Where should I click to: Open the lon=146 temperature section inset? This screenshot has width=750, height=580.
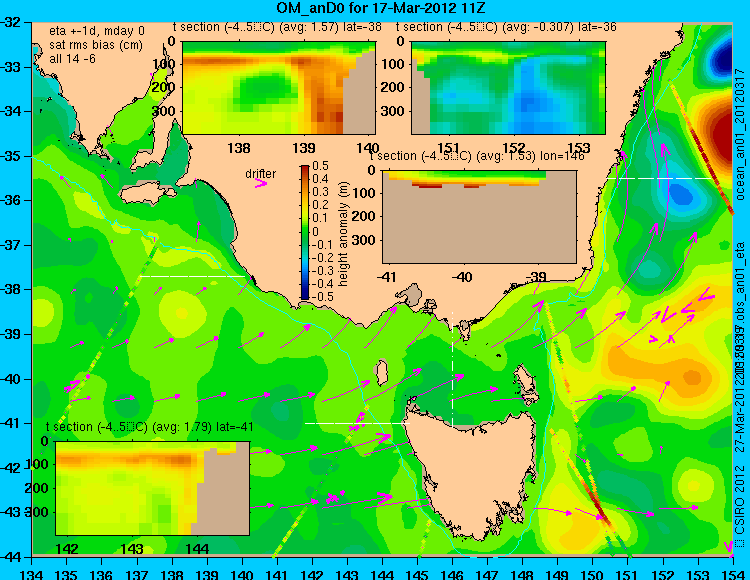pos(479,217)
